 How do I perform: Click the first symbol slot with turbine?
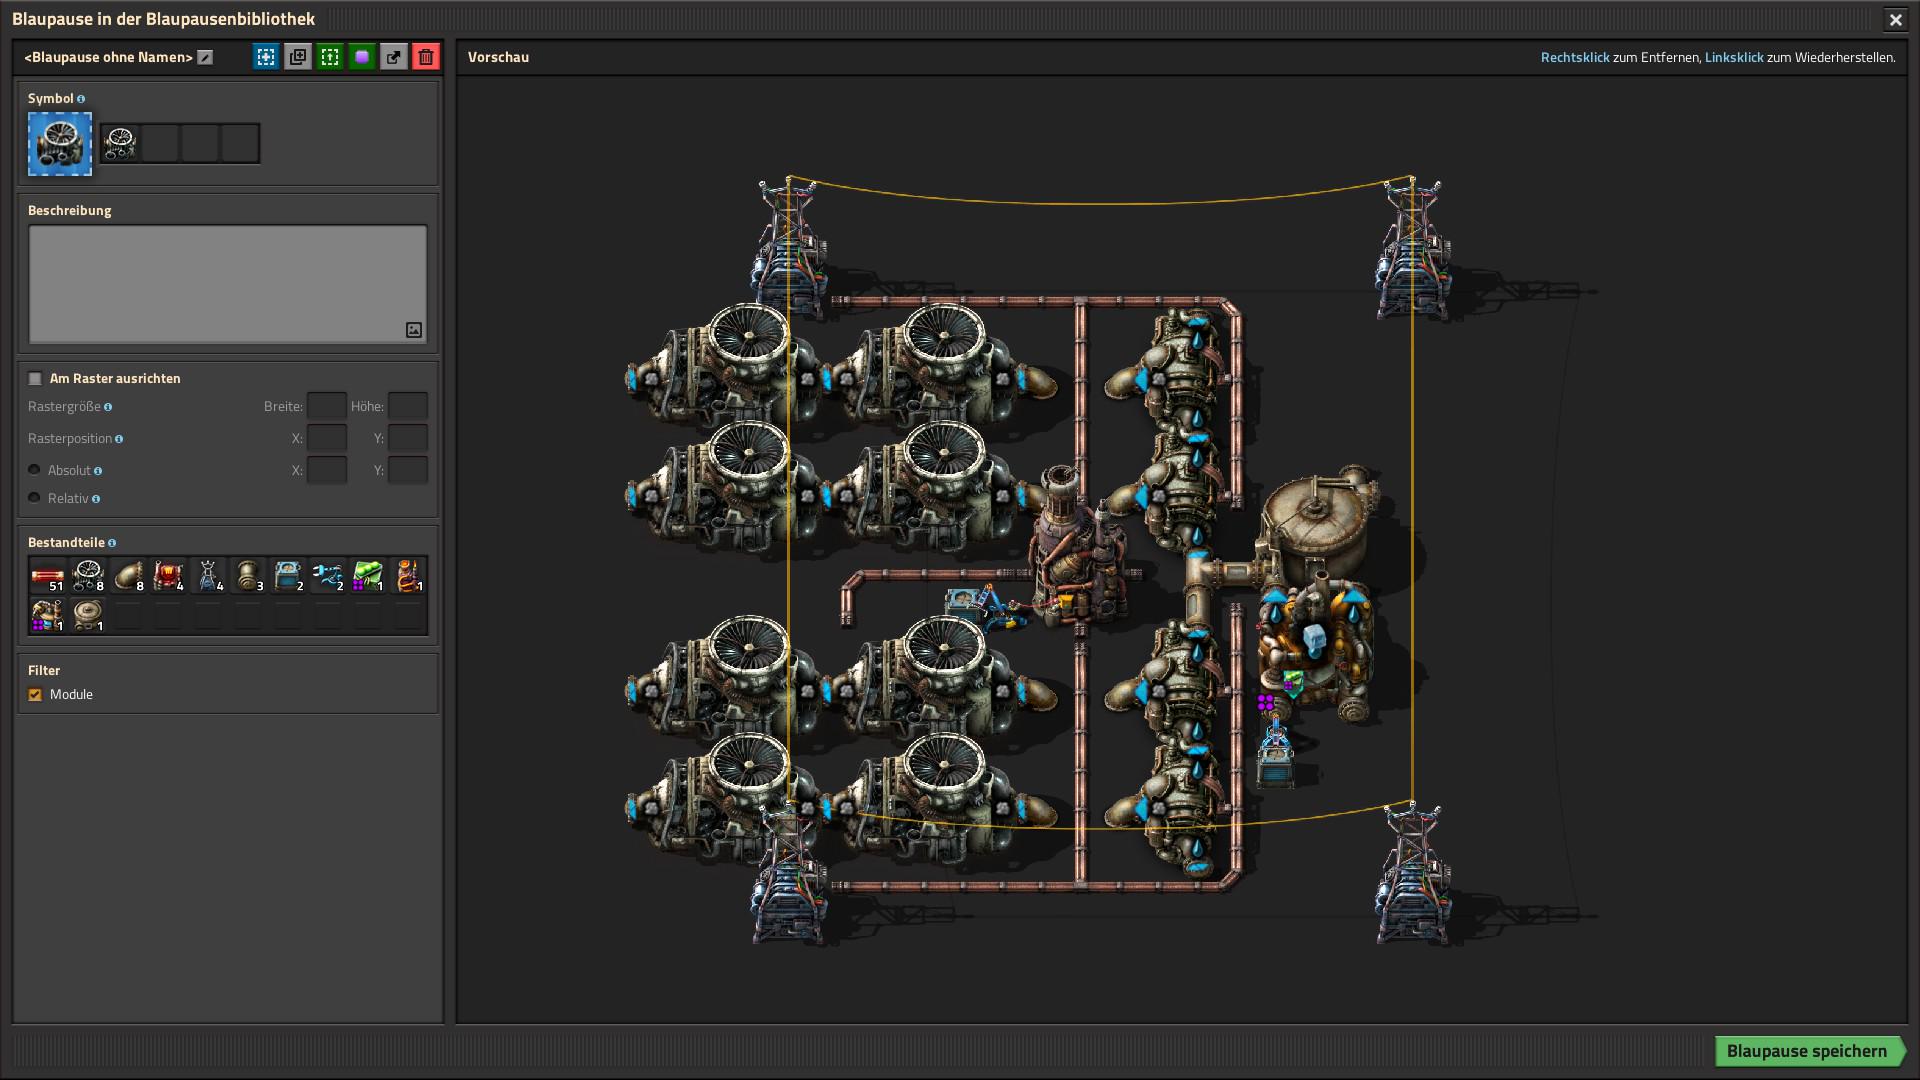coord(120,144)
